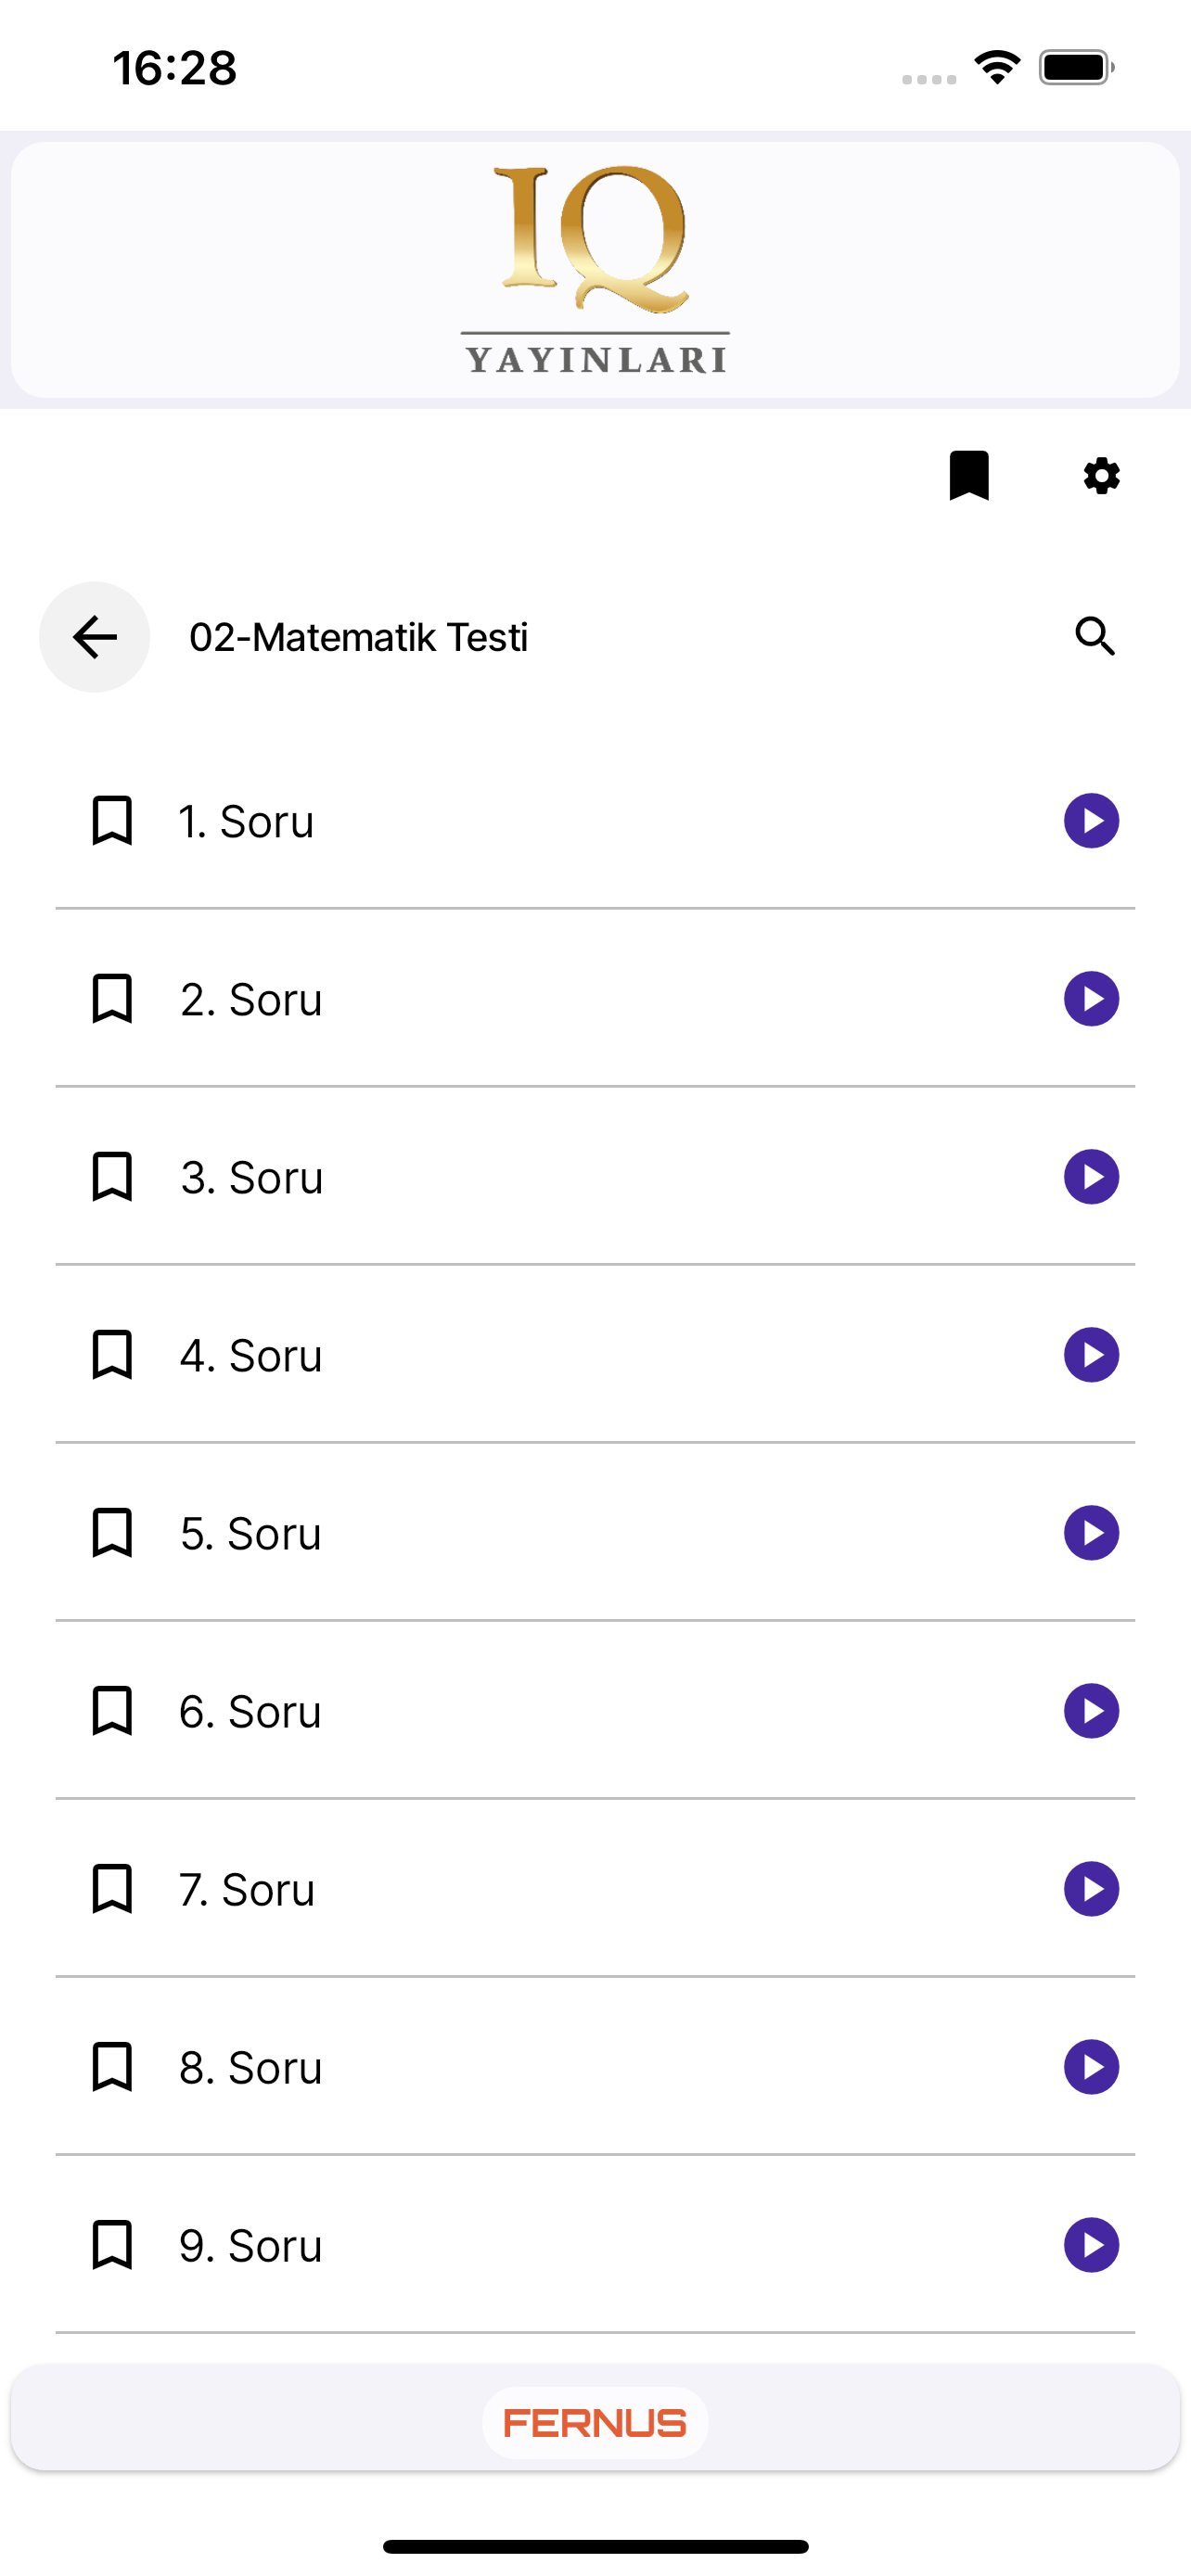This screenshot has height=2576, width=1191.
Task: Play the 1. Soru video solution
Action: pos(1091,821)
